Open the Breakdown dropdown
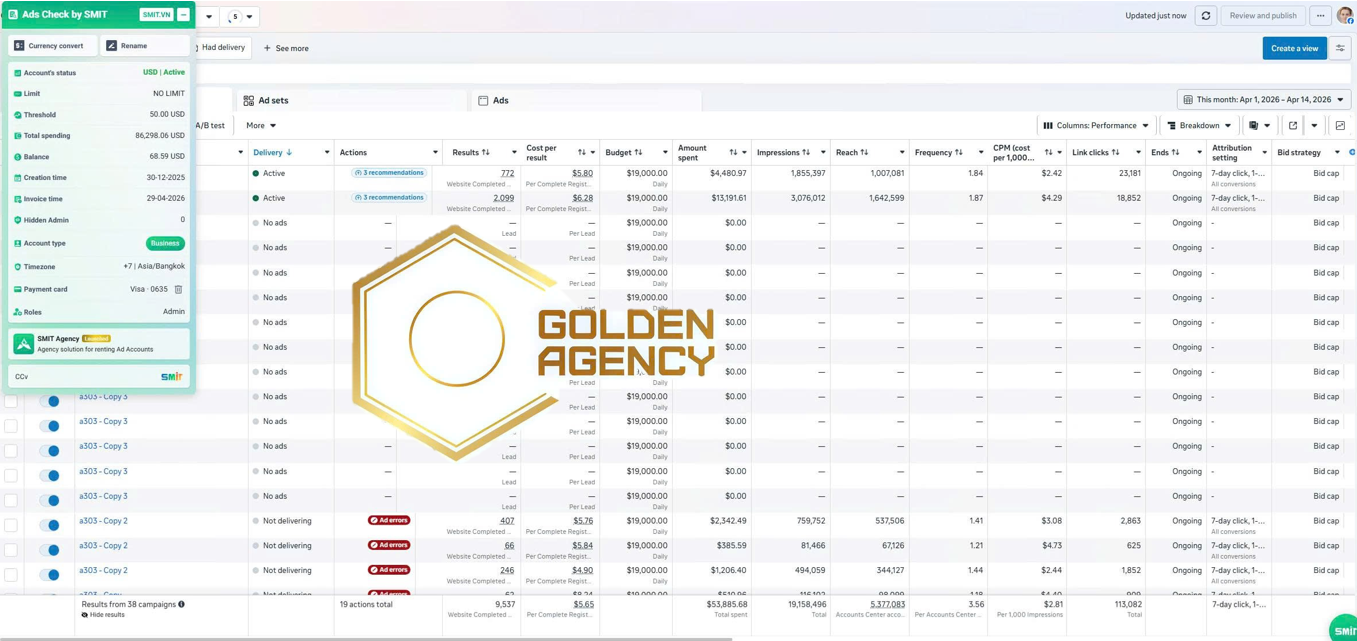Screen dimensions: 1357x641 pyautogui.click(x=1199, y=126)
